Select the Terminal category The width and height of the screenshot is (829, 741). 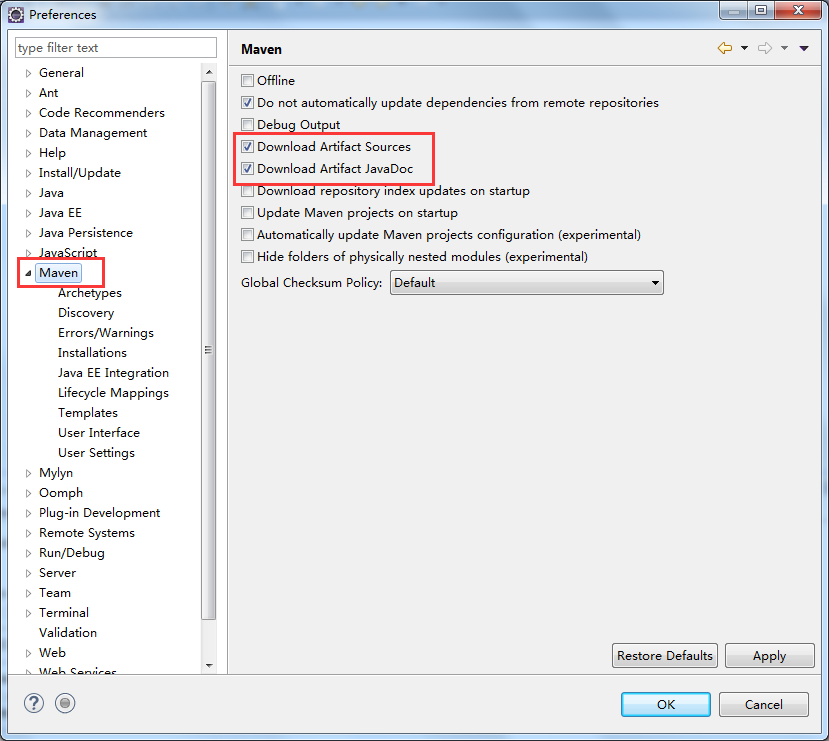[64, 613]
